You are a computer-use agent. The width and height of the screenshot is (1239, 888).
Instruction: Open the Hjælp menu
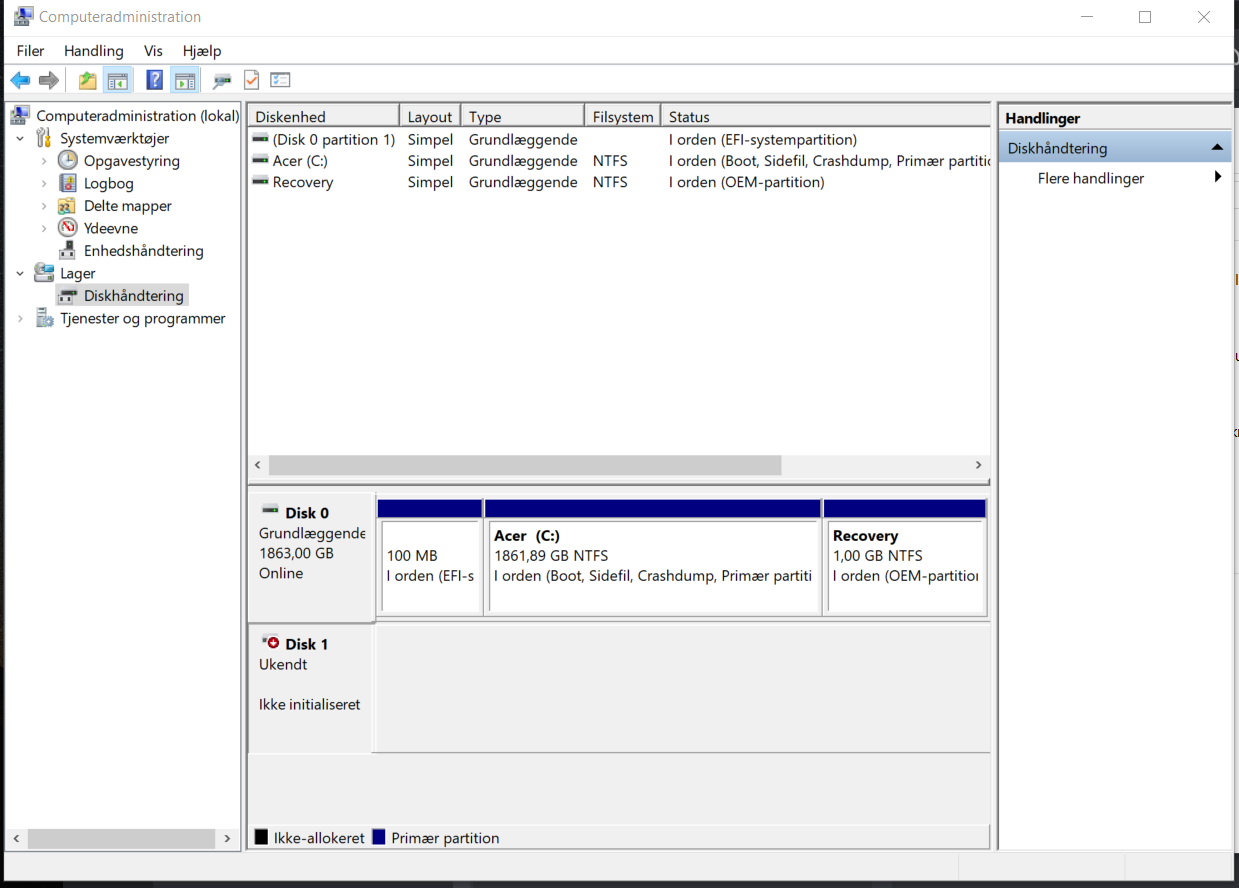[202, 51]
